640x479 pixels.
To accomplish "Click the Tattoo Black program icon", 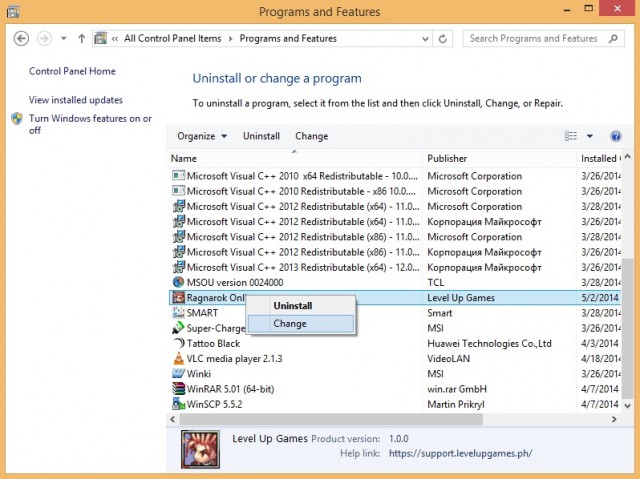I will point(178,343).
